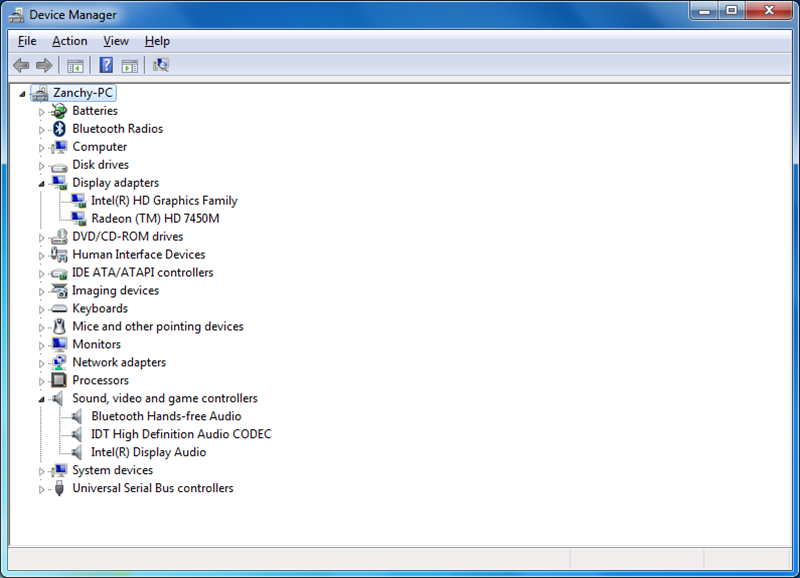The height and width of the screenshot is (578, 800).
Task: Click the Bluetooth Hands-free Audio speaker icon
Action: tap(77, 416)
